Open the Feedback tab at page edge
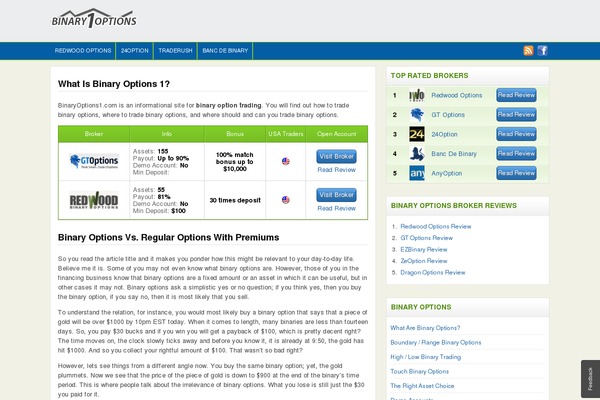The height and width of the screenshot is (400, 600). coord(590,379)
